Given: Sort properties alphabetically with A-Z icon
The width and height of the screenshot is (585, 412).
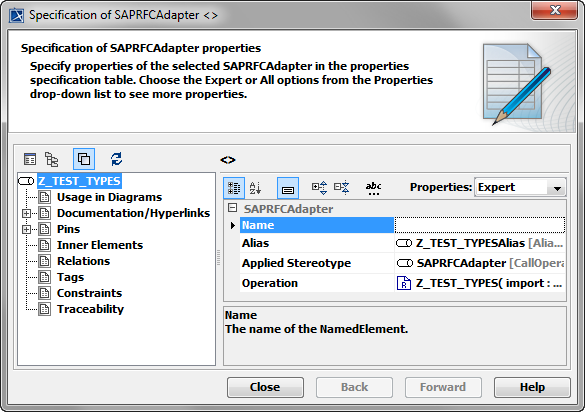Looking at the screenshot, I should tap(256, 188).
